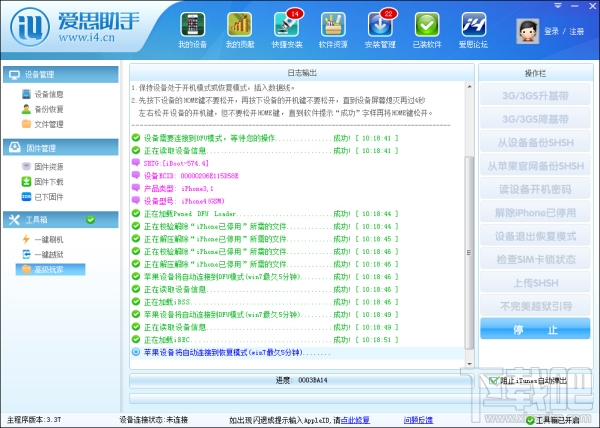Click the log output scrollbar thumb
The height and width of the screenshot is (428, 600).
[x=469, y=252]
